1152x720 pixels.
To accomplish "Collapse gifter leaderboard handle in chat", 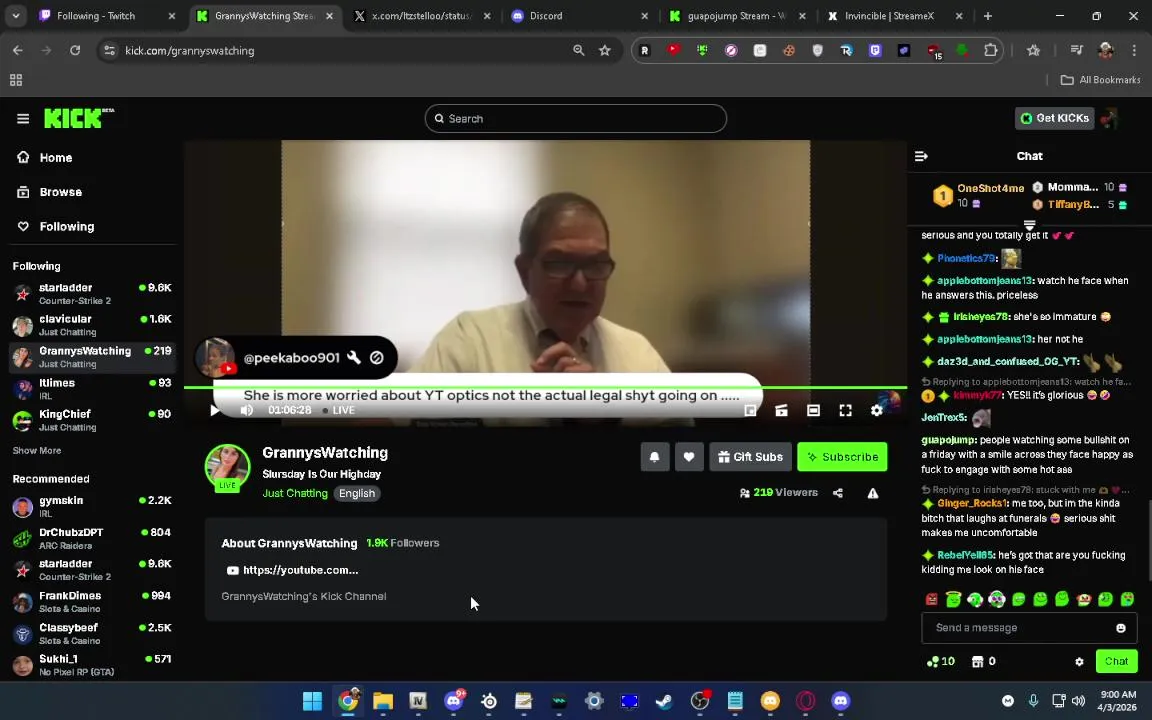I will 1029,224.
